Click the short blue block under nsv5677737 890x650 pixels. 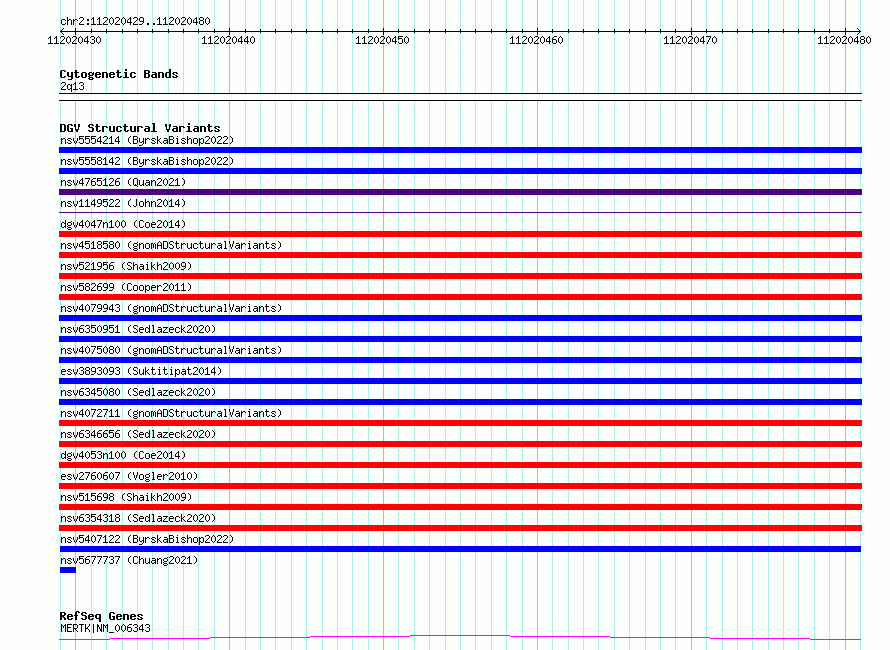tap(68, 570)
